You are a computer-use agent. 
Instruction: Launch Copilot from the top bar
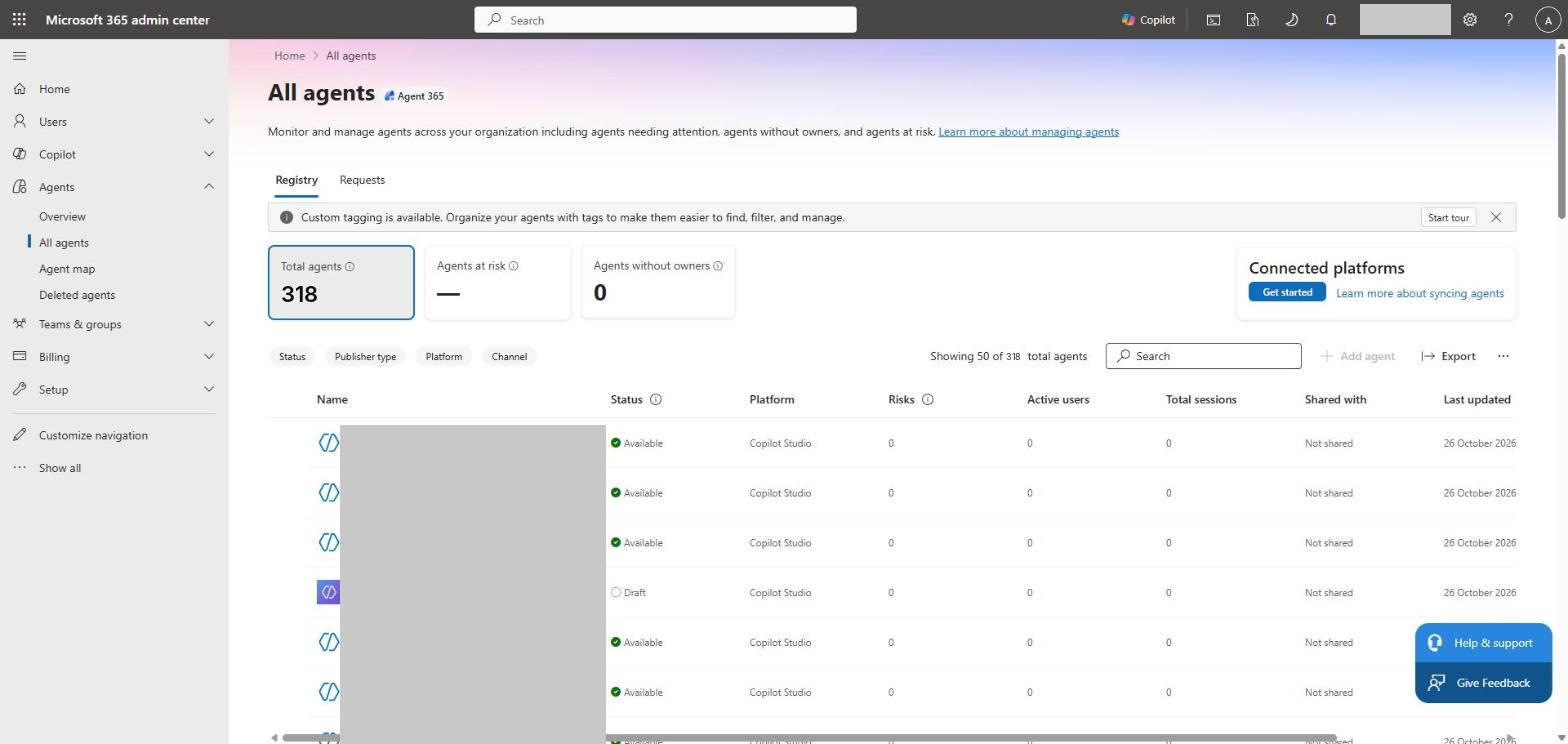click(x=1148, y=20)
